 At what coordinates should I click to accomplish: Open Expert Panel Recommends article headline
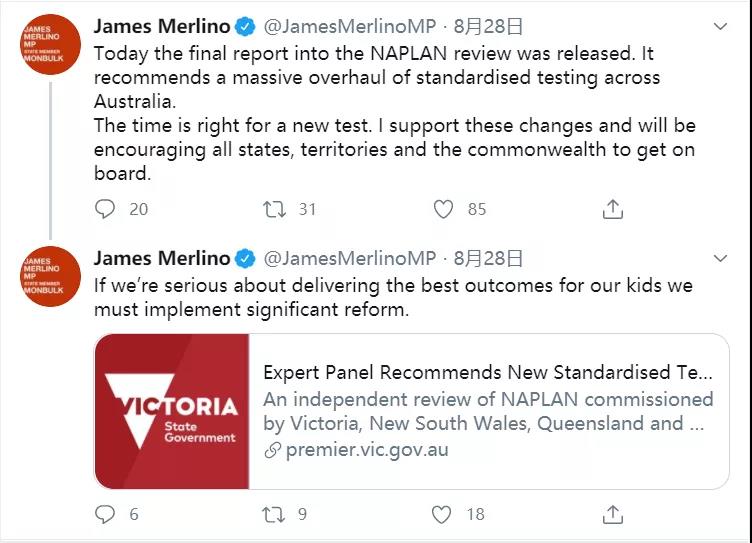488,373
